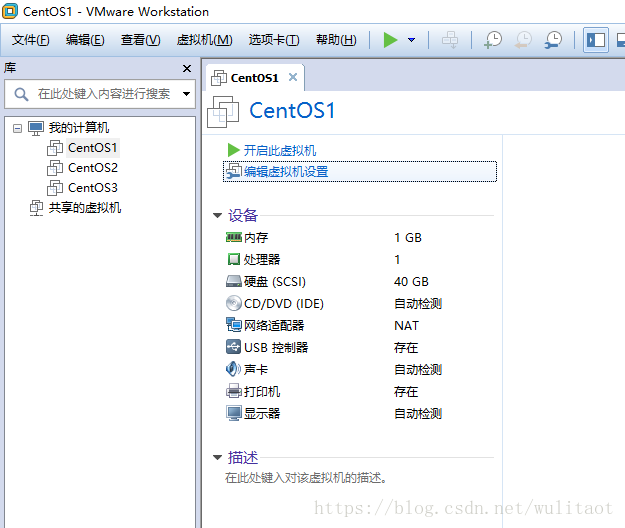625x528 pixels.
Task: Select the USB 控制器 device label
Action: [276, 347]
